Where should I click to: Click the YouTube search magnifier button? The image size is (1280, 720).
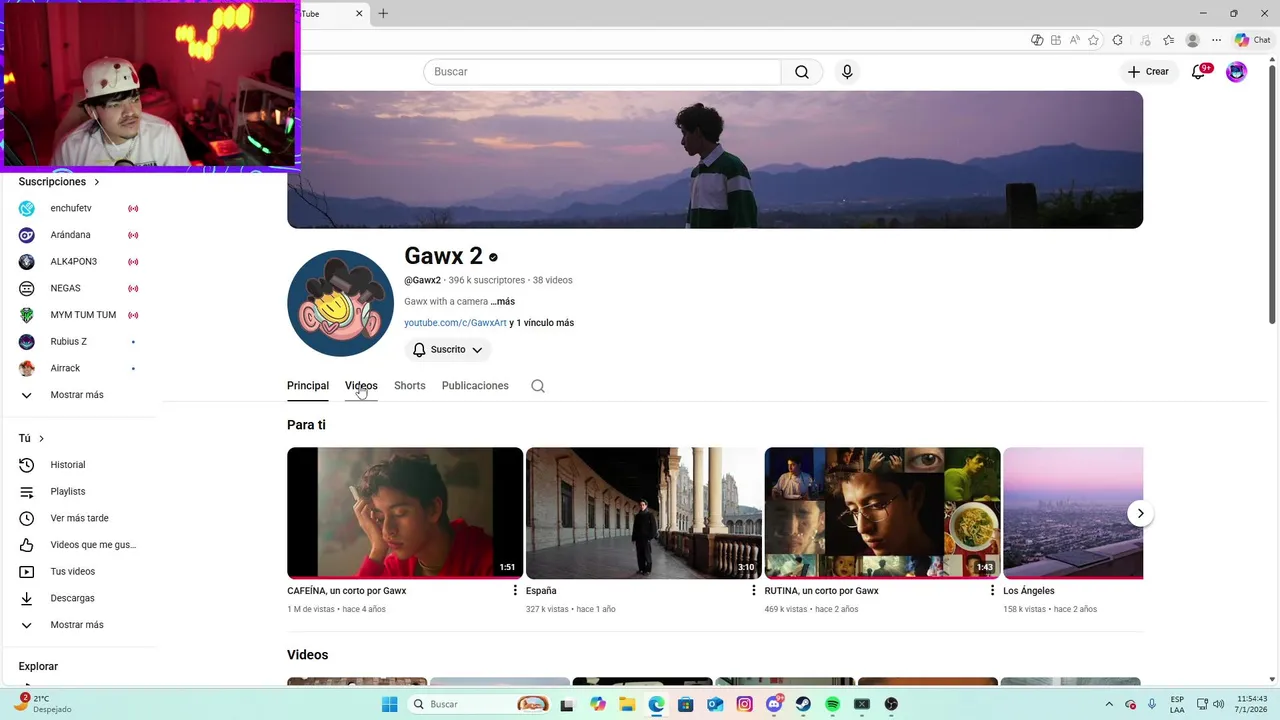[x=802, y=72]
